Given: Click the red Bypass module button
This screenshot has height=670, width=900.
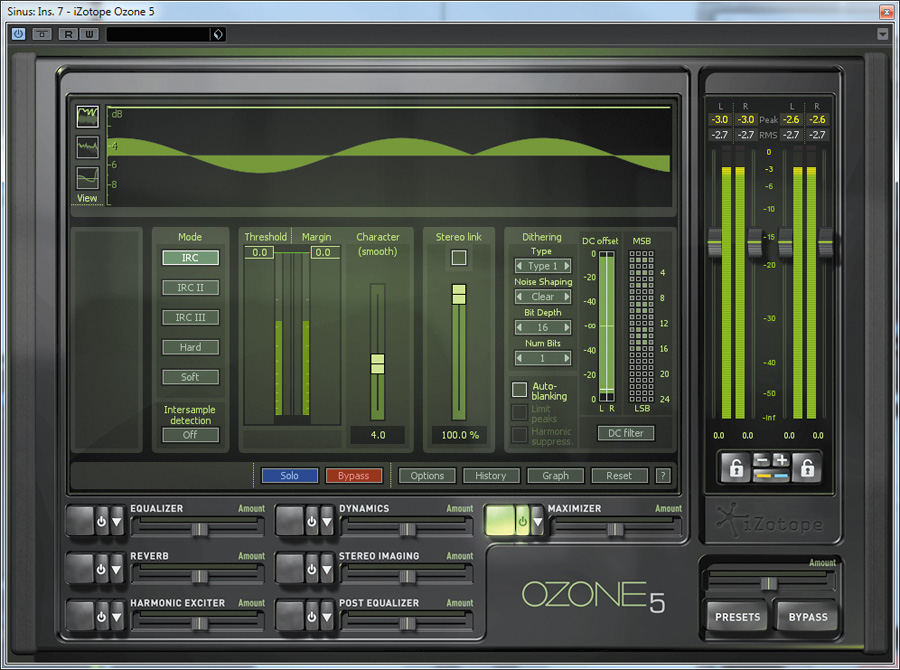Looking at the screenshot, I should click(354, 475).
